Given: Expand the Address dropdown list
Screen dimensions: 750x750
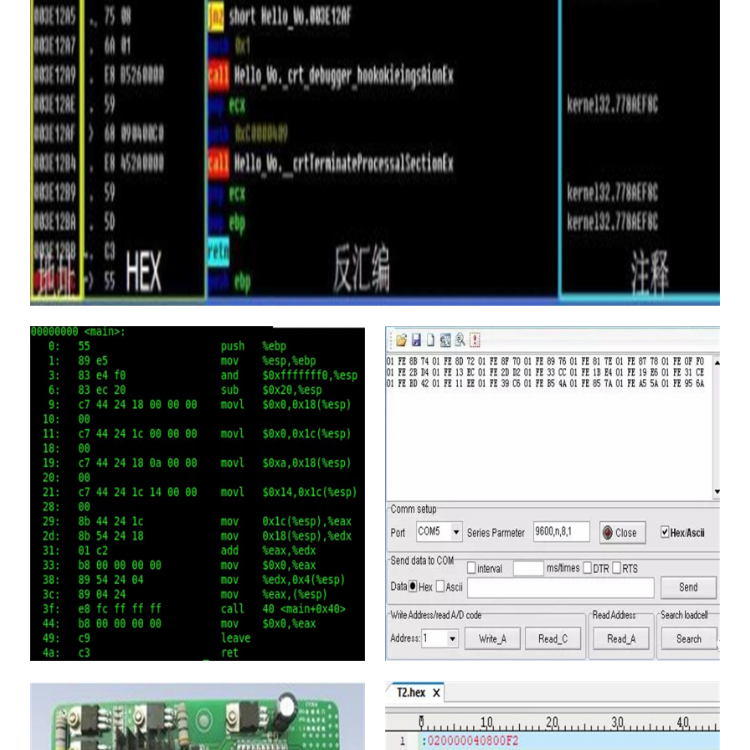Looking at the screenshot, I should 451,639.
